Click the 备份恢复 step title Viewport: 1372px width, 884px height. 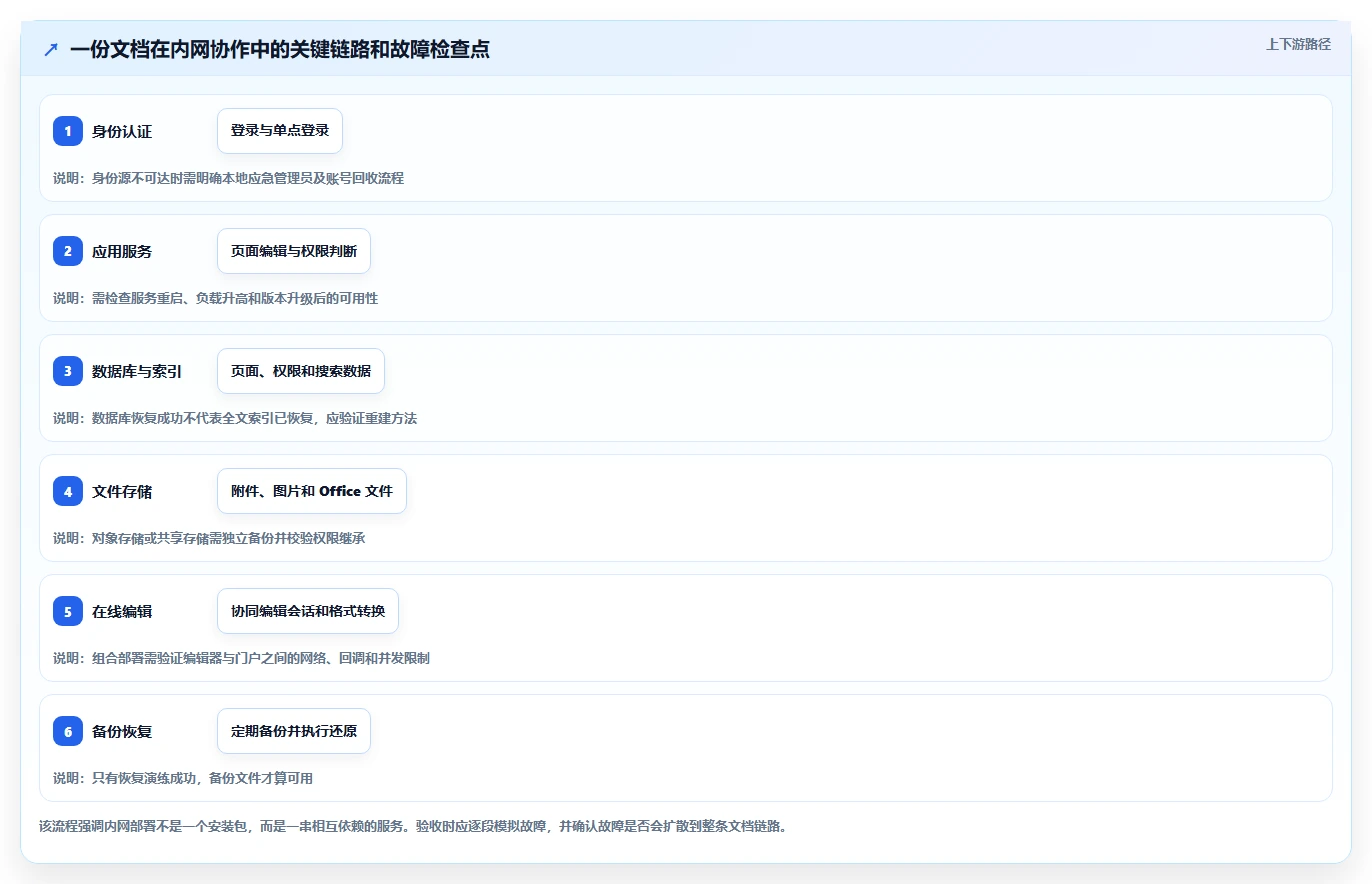point(122,731)
